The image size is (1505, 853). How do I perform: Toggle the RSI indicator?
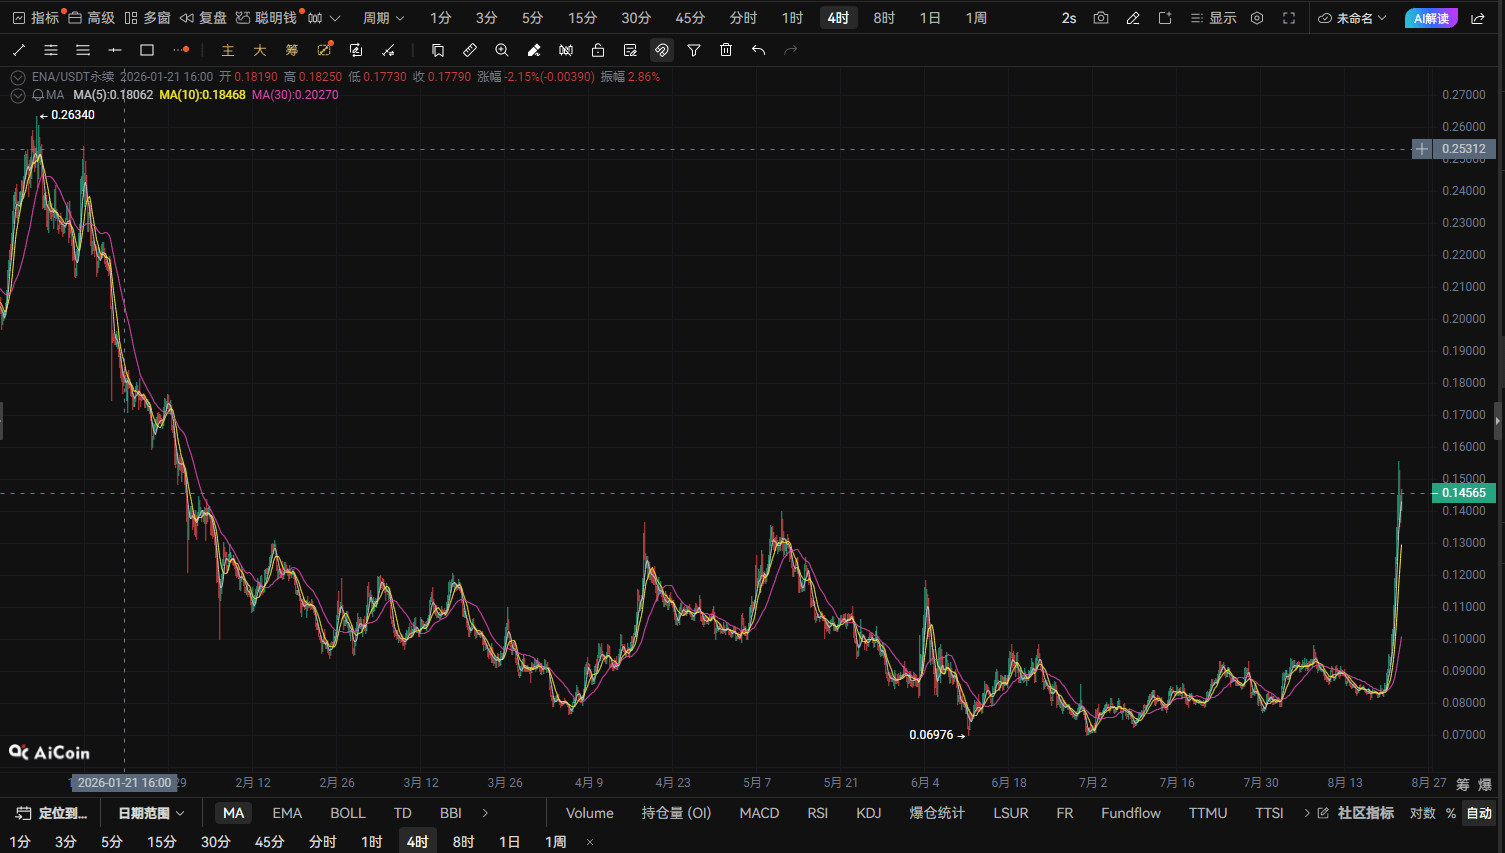pyautogui.click(x=818, y=813)
